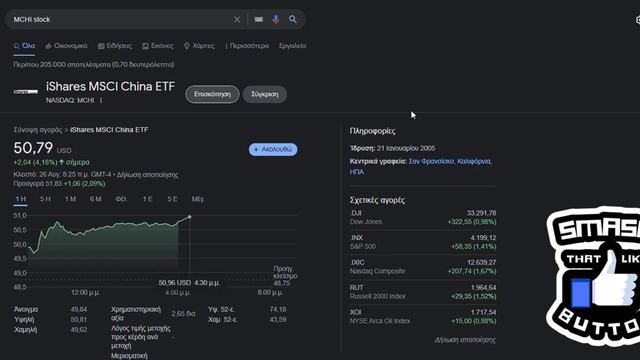The height and width of the screenshot is (360, 640).
Task: Open the RUT Russell 2000 Index row
Action: point(423,292)
